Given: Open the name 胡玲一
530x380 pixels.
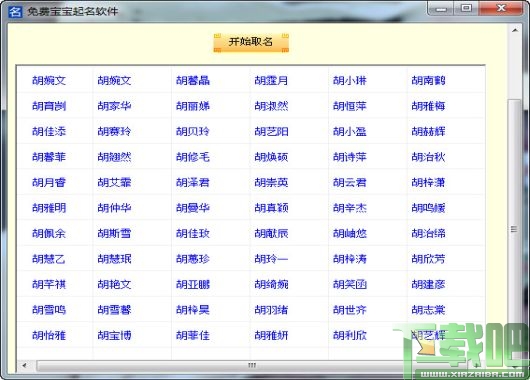Looking at the screenshot, I should coord(271,259).
